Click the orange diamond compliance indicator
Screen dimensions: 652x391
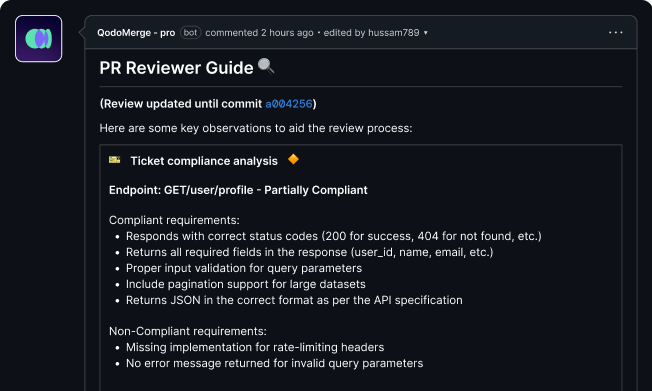293,159
